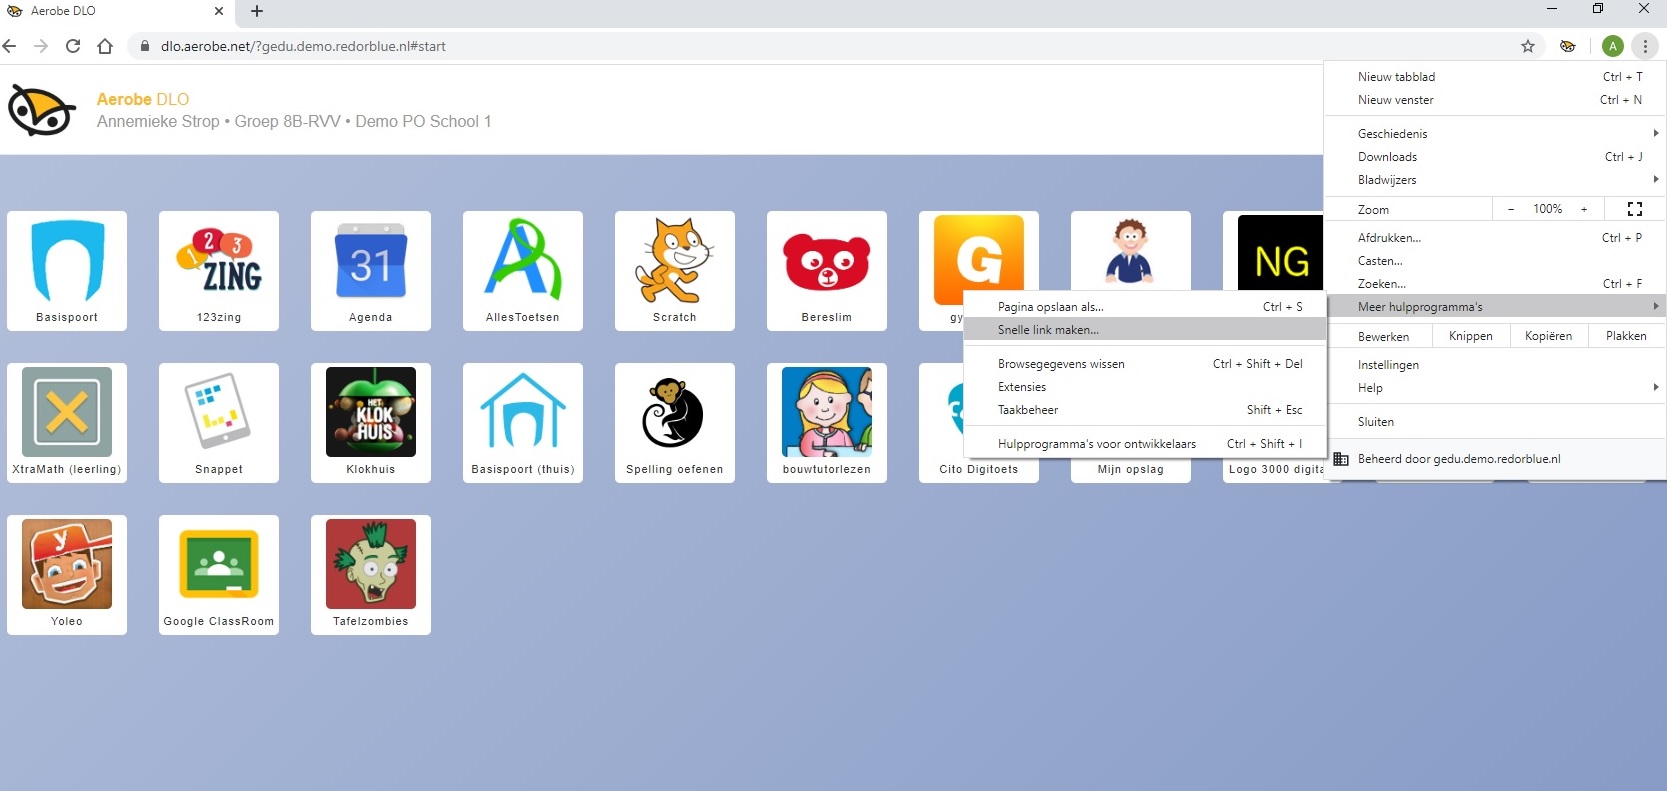This screenshot has height=791, width=1667.
Task: Choose Pagina opslaan als...
Action: (x=1145, y=307)
